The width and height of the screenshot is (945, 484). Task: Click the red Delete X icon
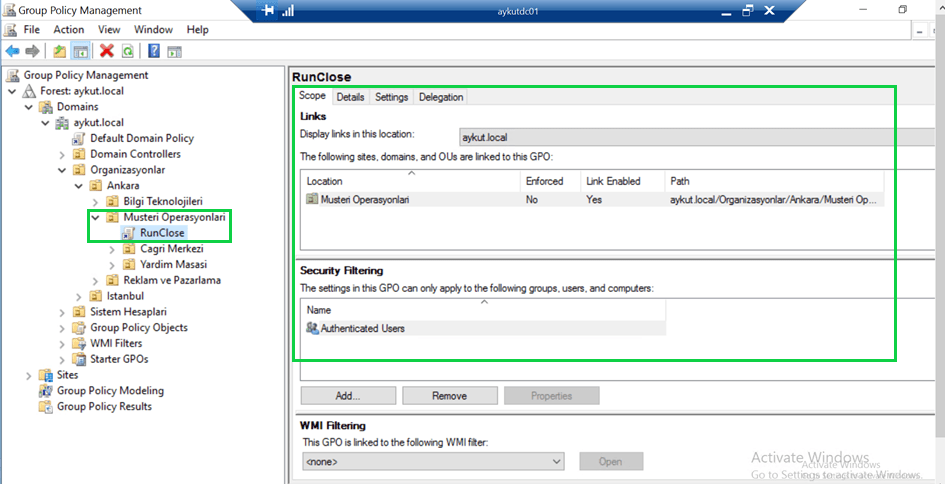107,51
